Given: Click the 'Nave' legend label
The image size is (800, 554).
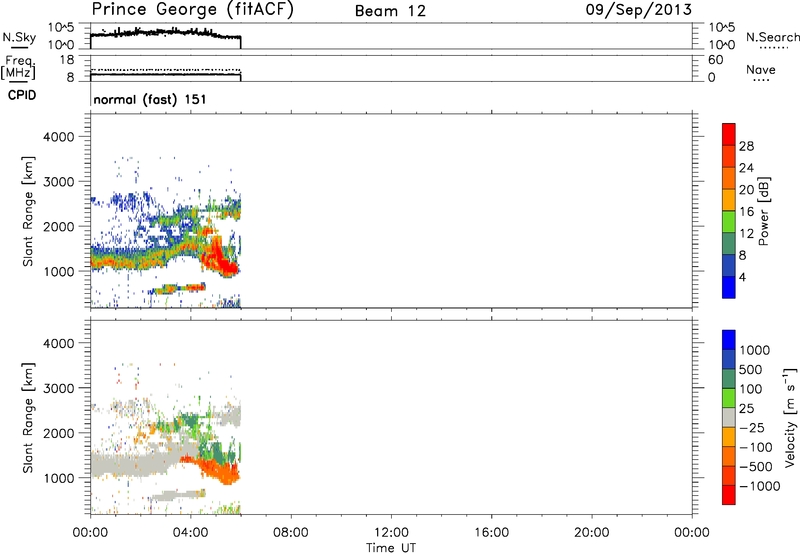Looking at the screenshot, I should pyautogui.click(x=761, y=69).
